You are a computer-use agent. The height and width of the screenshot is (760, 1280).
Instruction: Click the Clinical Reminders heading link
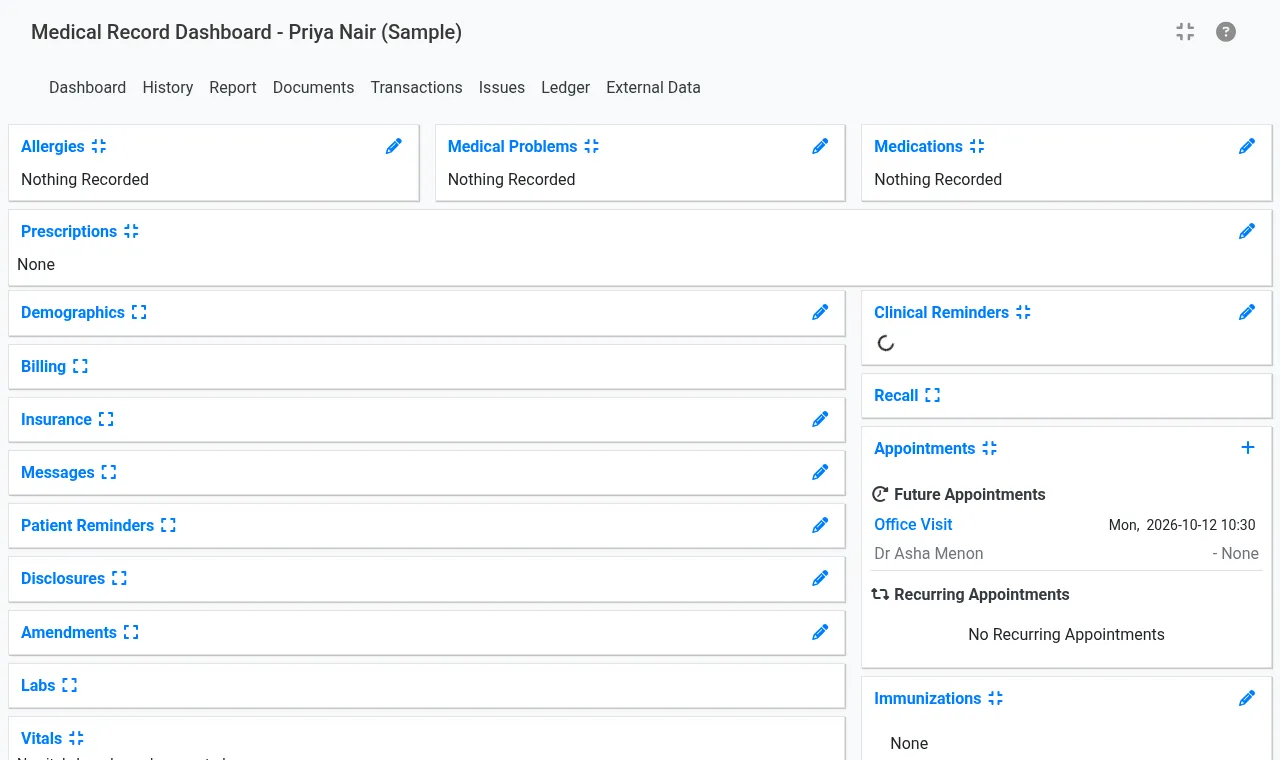point(941,312)
